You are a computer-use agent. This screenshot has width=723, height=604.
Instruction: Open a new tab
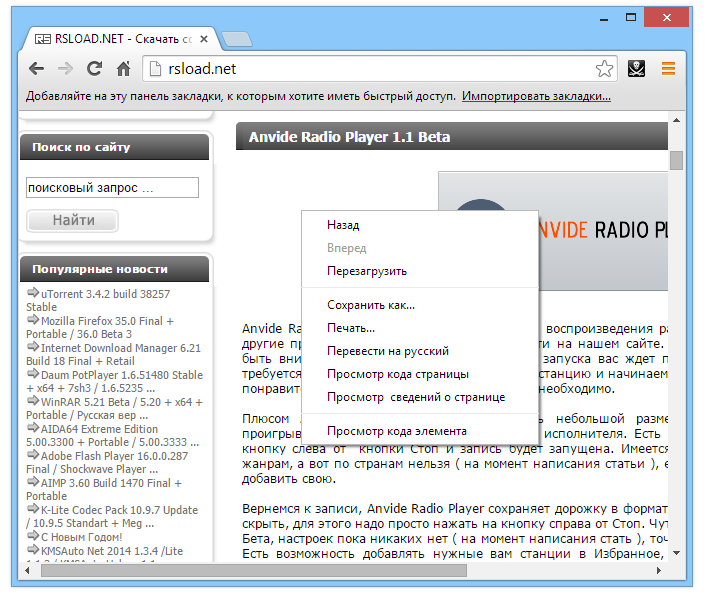point(237,40)
